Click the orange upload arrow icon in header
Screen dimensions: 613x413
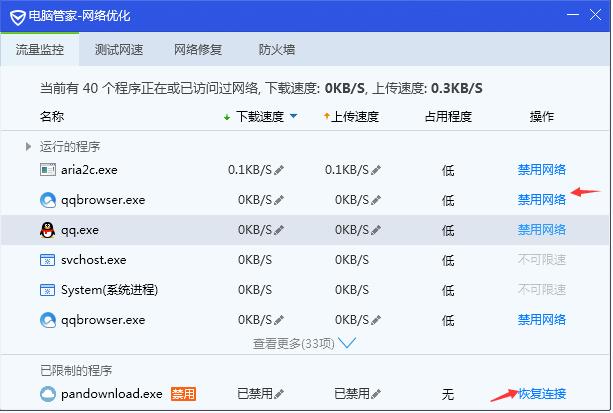tap(326, 116)
